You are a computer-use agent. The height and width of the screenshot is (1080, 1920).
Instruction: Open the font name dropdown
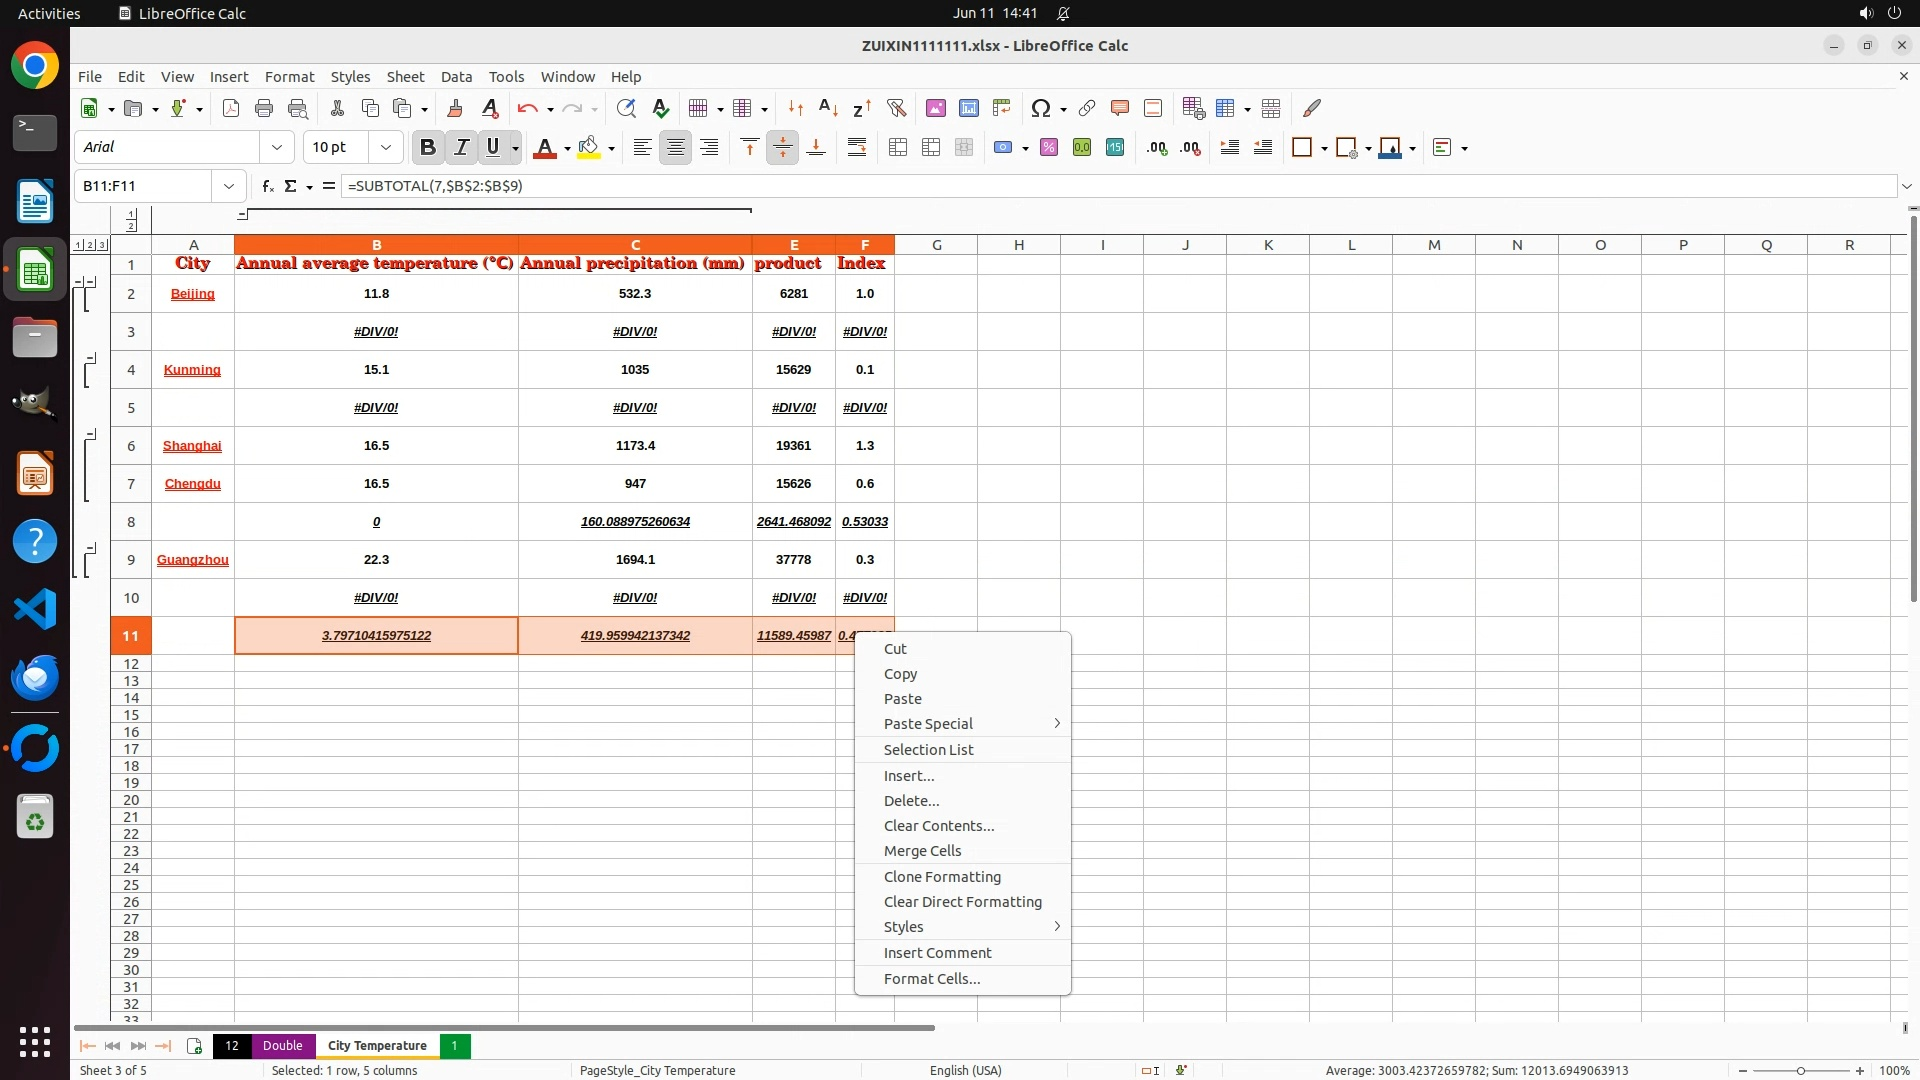[277, 147]
